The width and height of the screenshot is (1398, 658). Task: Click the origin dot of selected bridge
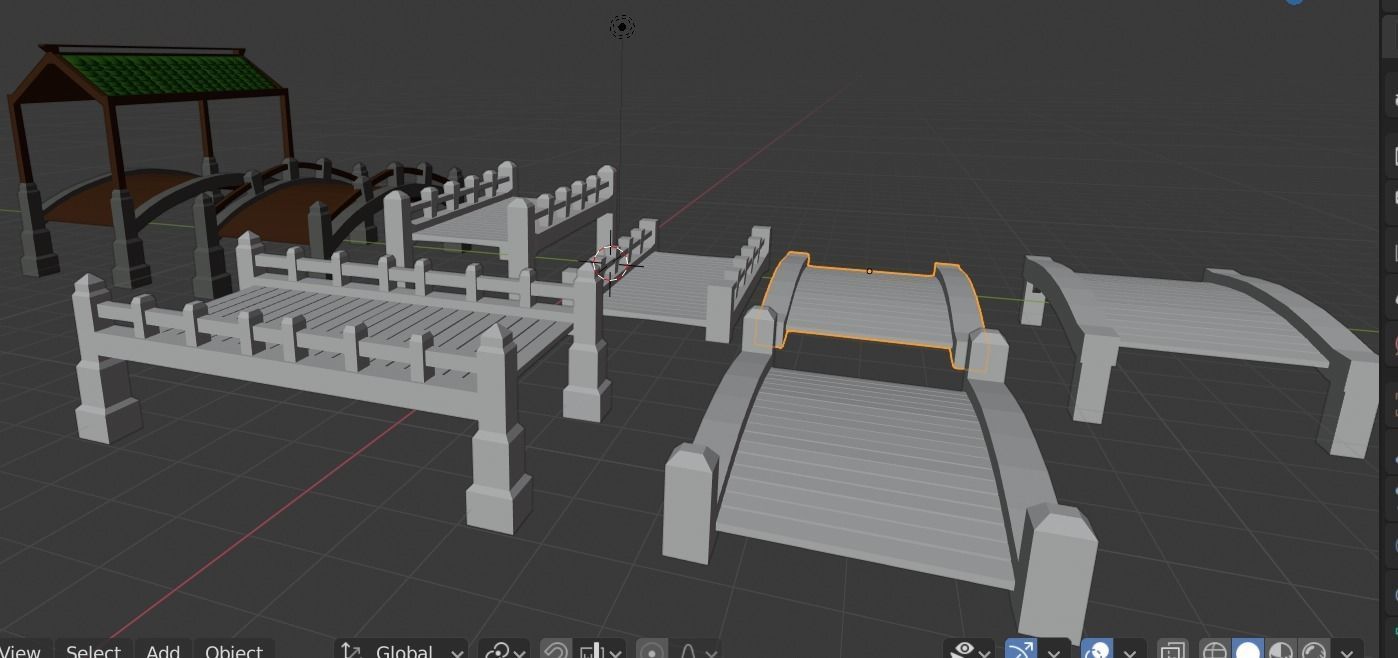pyautogui.click(x=869, y=271)
